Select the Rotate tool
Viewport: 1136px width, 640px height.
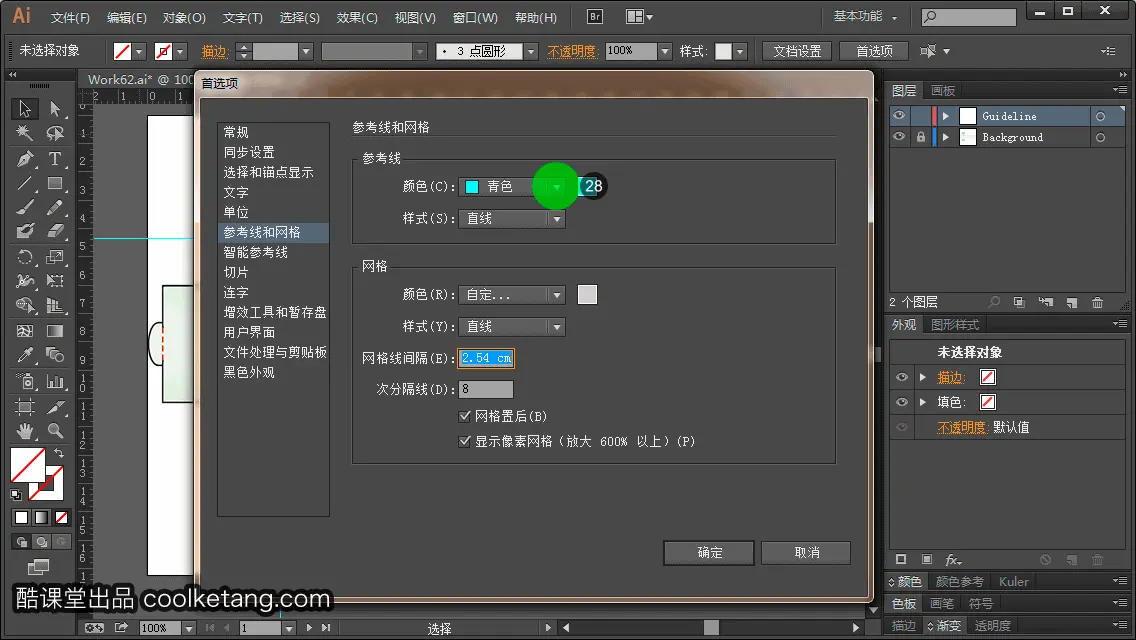pos(25,257)
